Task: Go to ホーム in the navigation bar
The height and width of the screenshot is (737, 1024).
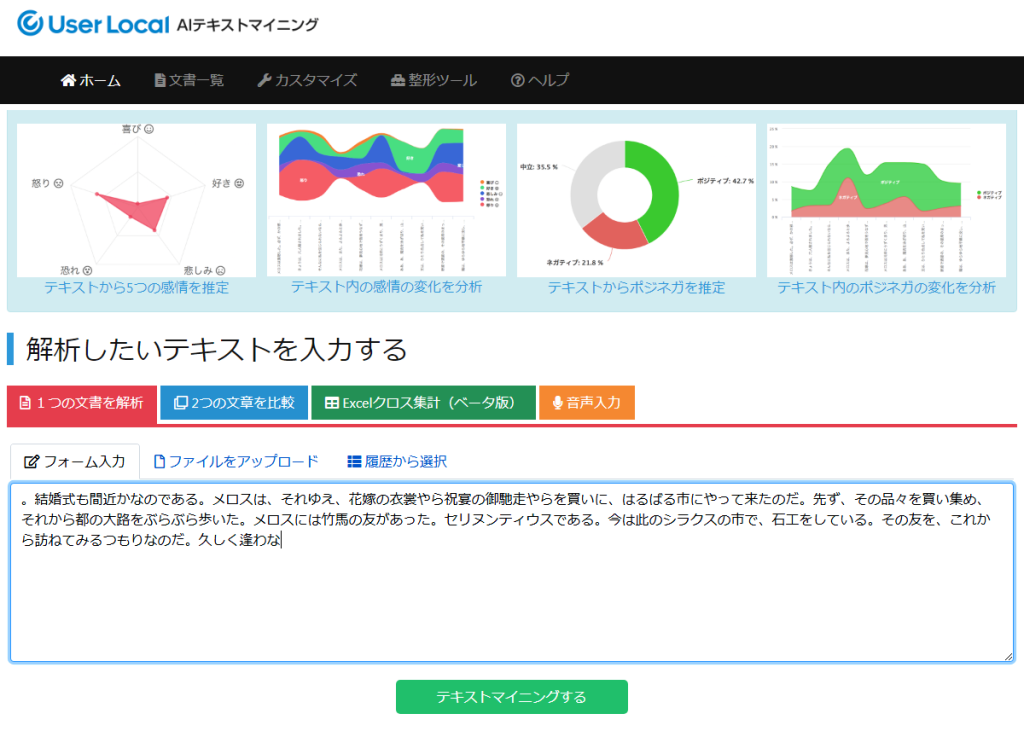Action: click(x=91, y=80)
